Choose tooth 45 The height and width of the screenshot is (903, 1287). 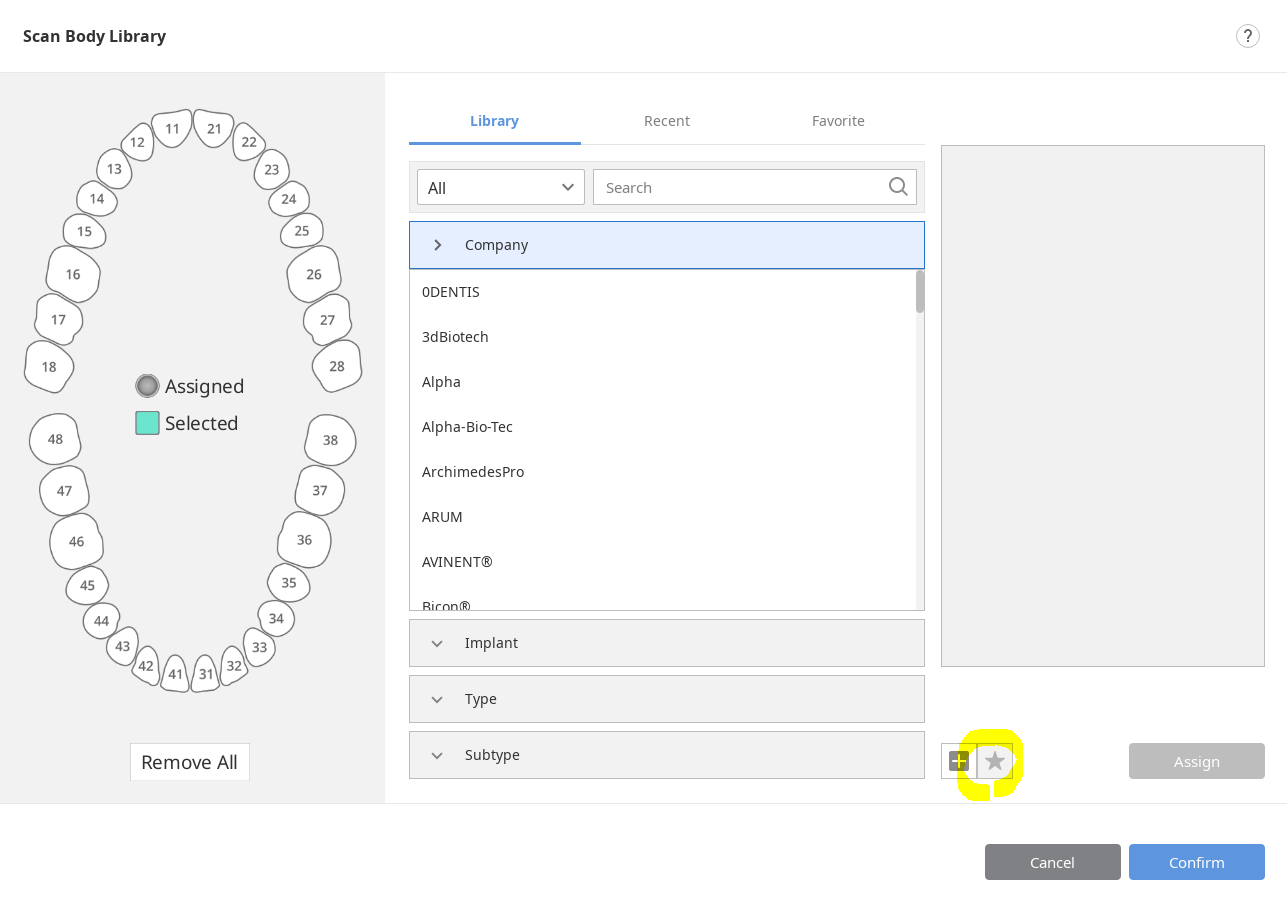(x=87, y=585)
